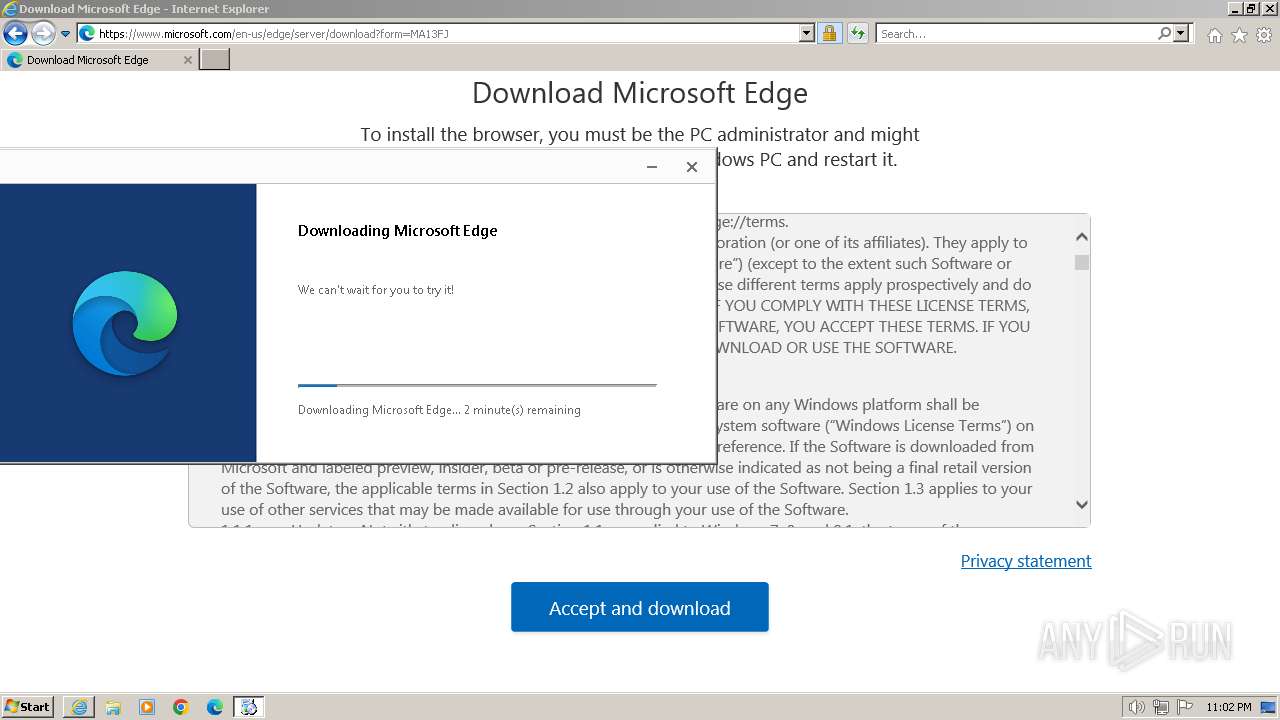The width and height of the screenshot is (1280, 720).
Task: Open a new tab button
Action: point(215,60)
